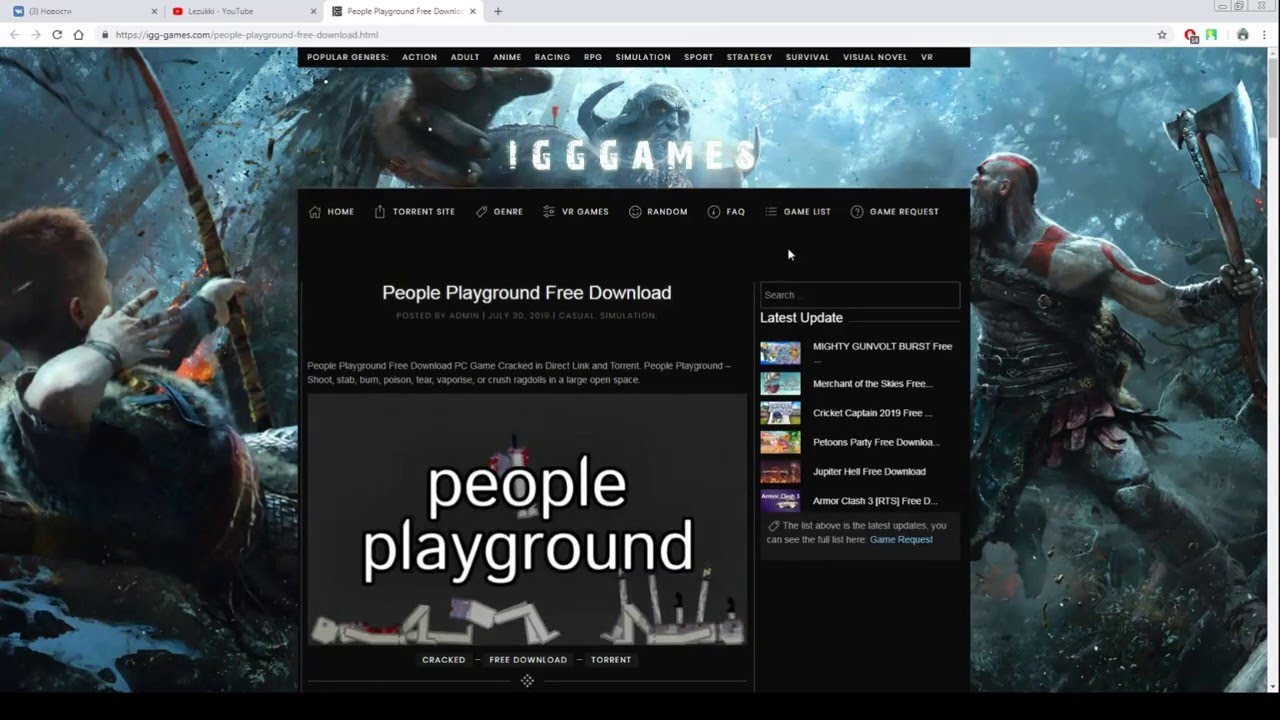The height and width of the screenshot is (720, 1280).
Task: Open the green extension icon
Action: coord(1211,34)
